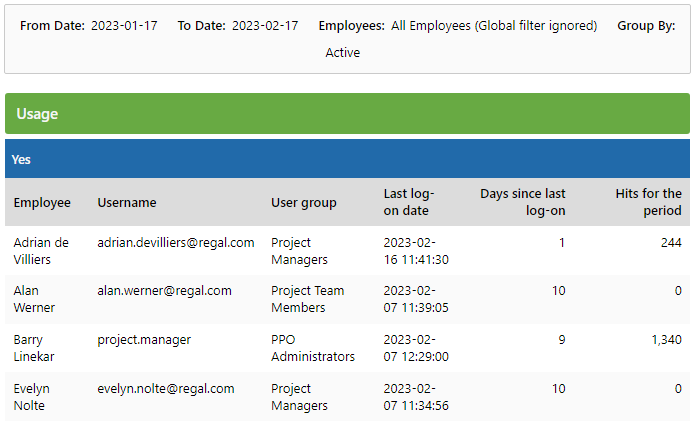
Task: Open employee Adrian de Villiers
Action: (41, 251)
